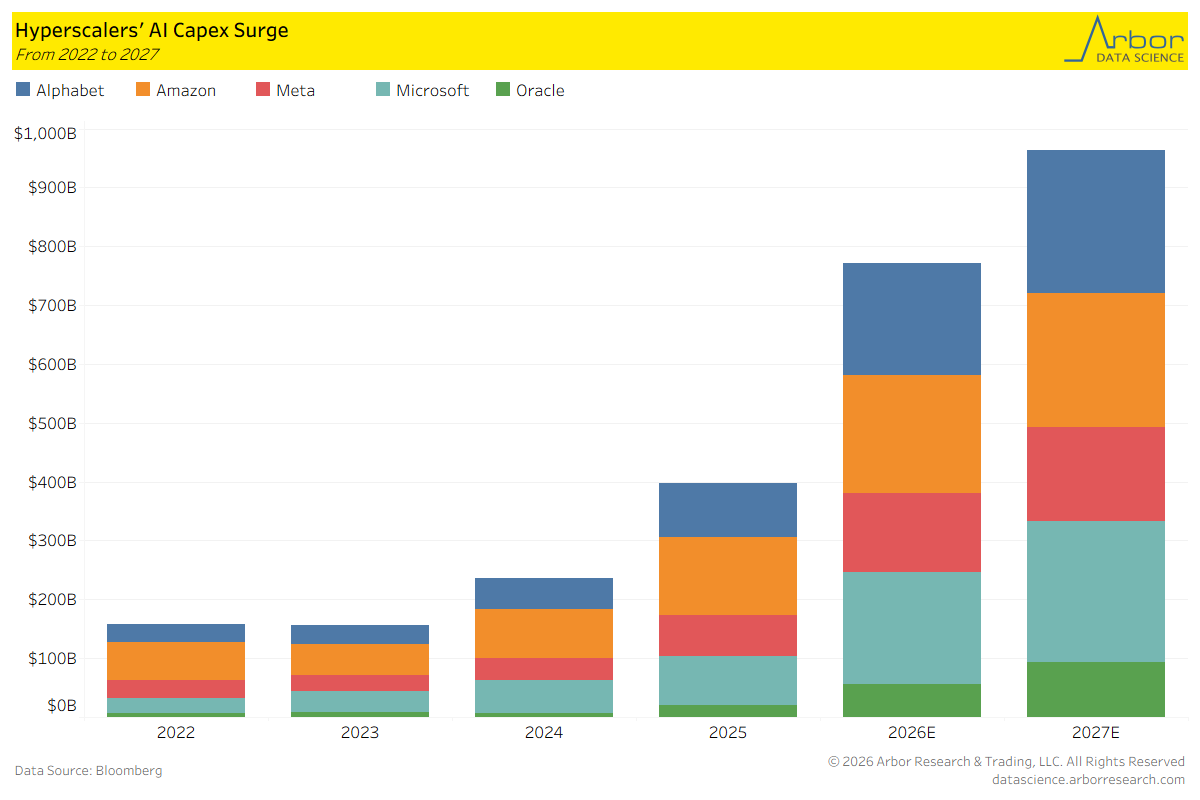The image size is (1200, 800).
Task: Select the Oracle segment of the 2027E bar
Action: (x=1096, y=689)
